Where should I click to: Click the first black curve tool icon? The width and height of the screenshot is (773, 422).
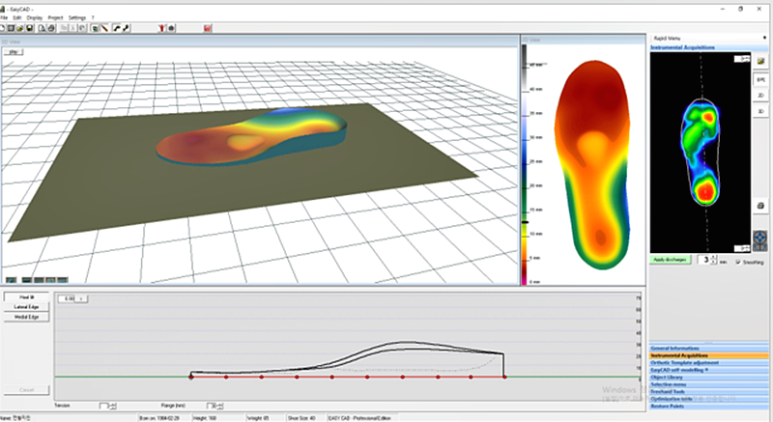point(117,28)
